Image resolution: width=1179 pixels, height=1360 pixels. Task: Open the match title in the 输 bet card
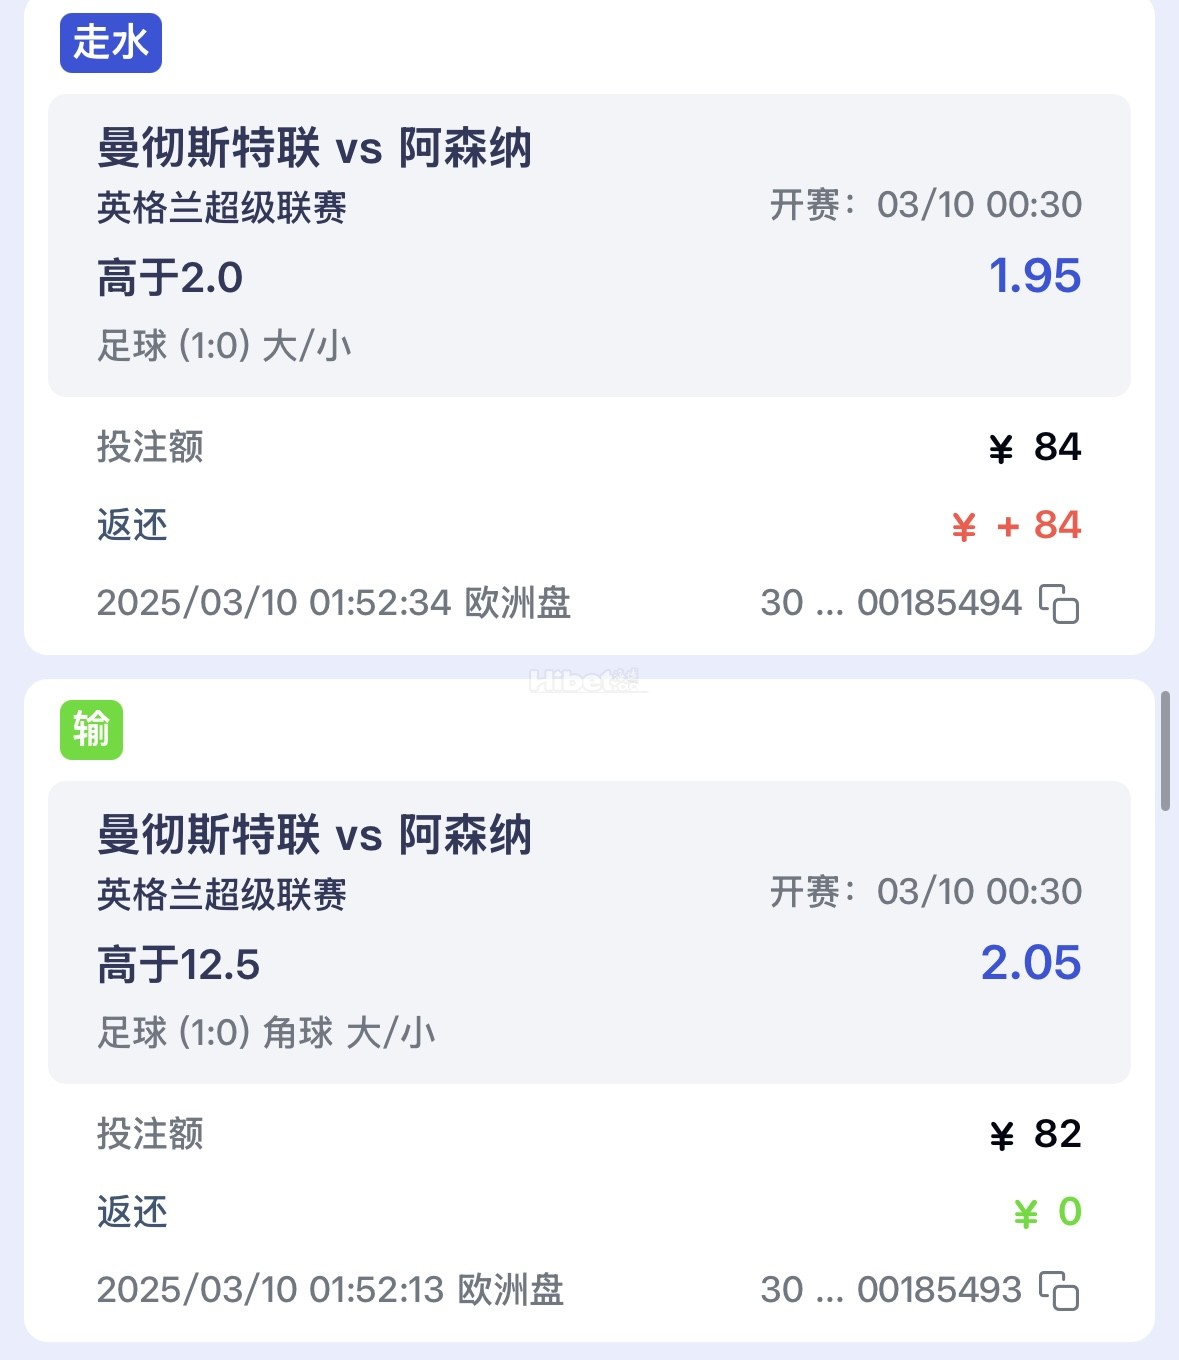(x=314, y=835)
